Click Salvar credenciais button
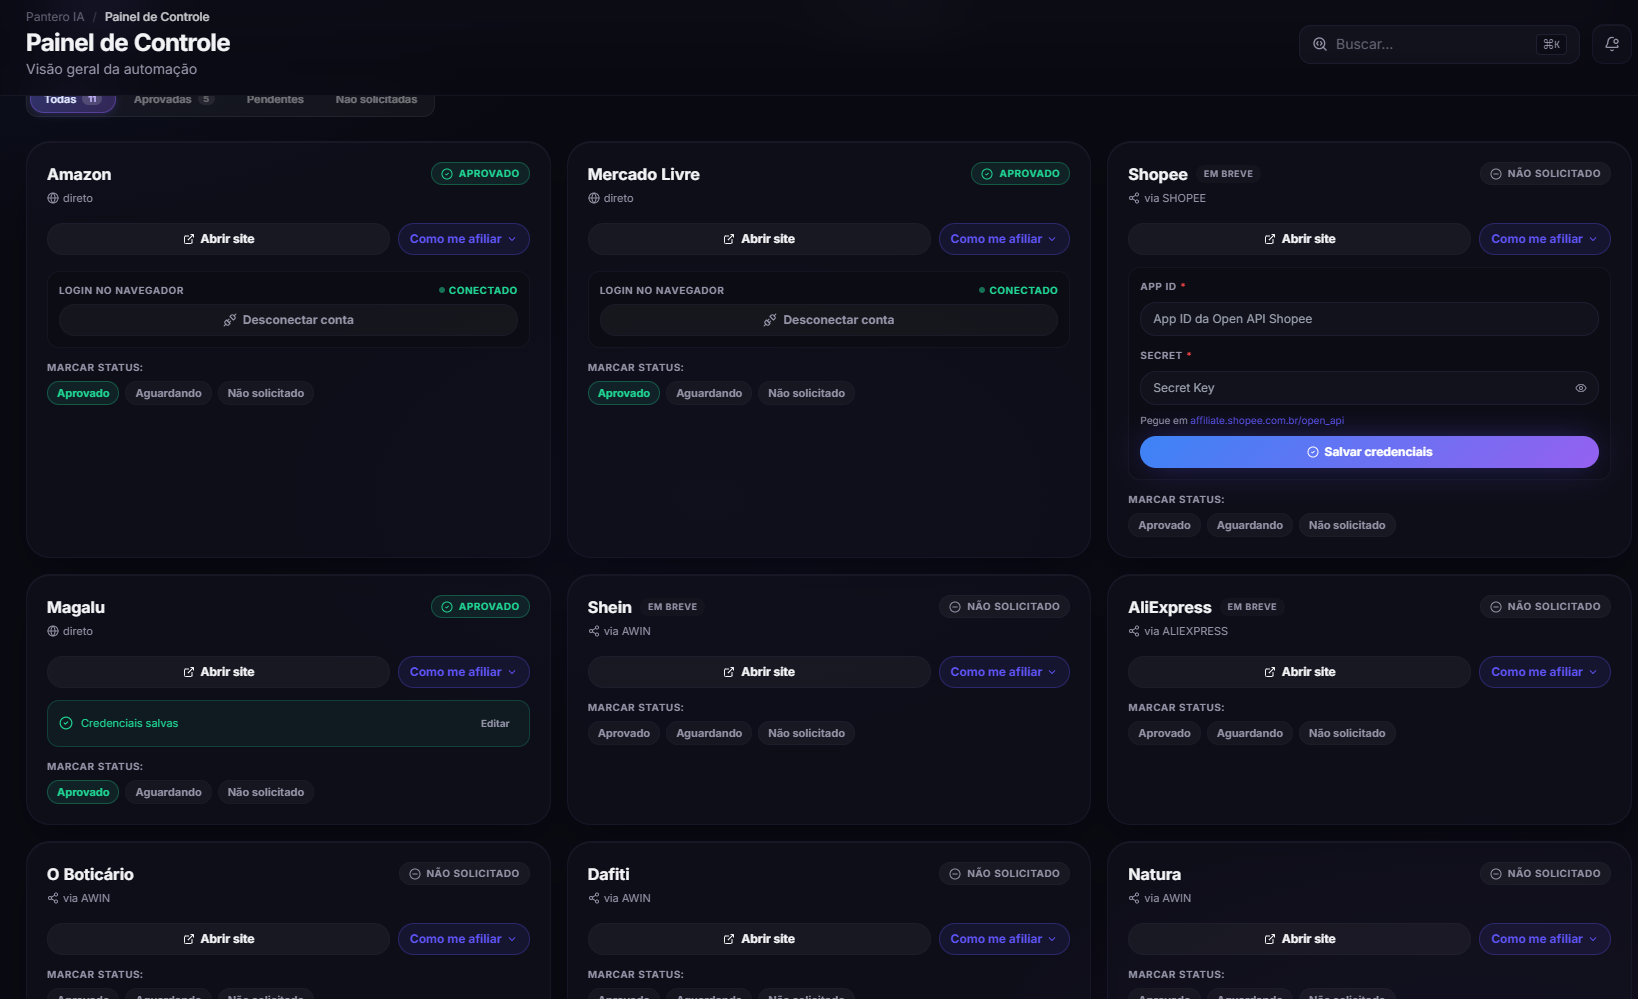Viewport: 1638px width, 999px height. point(1369,452)
